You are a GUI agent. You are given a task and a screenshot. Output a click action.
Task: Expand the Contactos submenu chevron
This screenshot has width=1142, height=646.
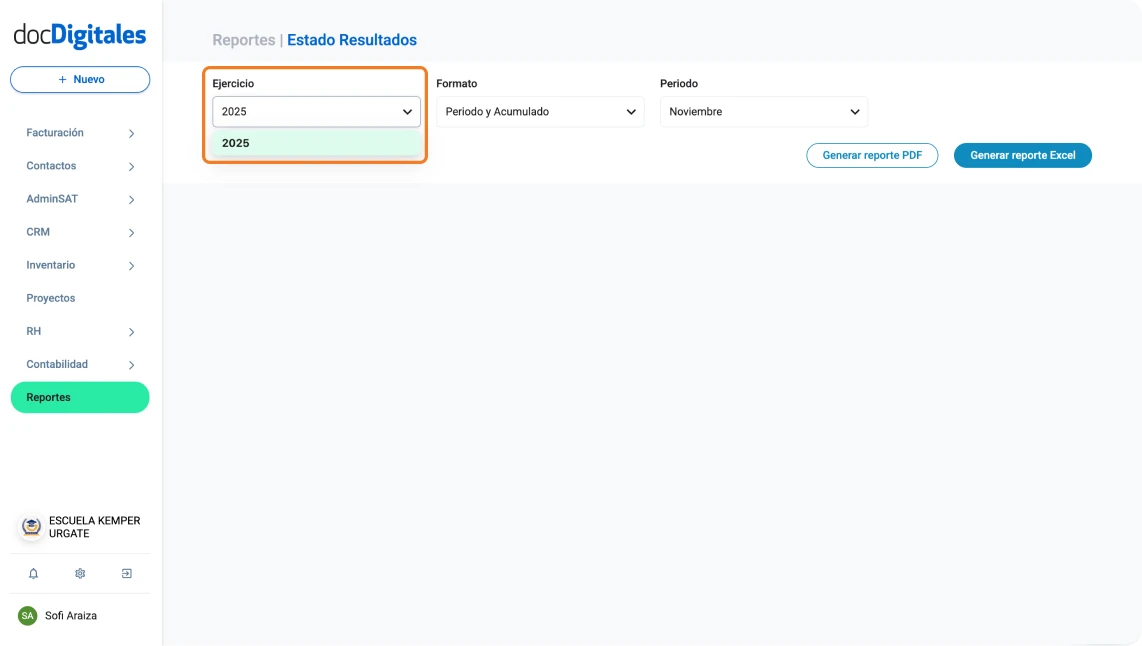tap(131, 167)
